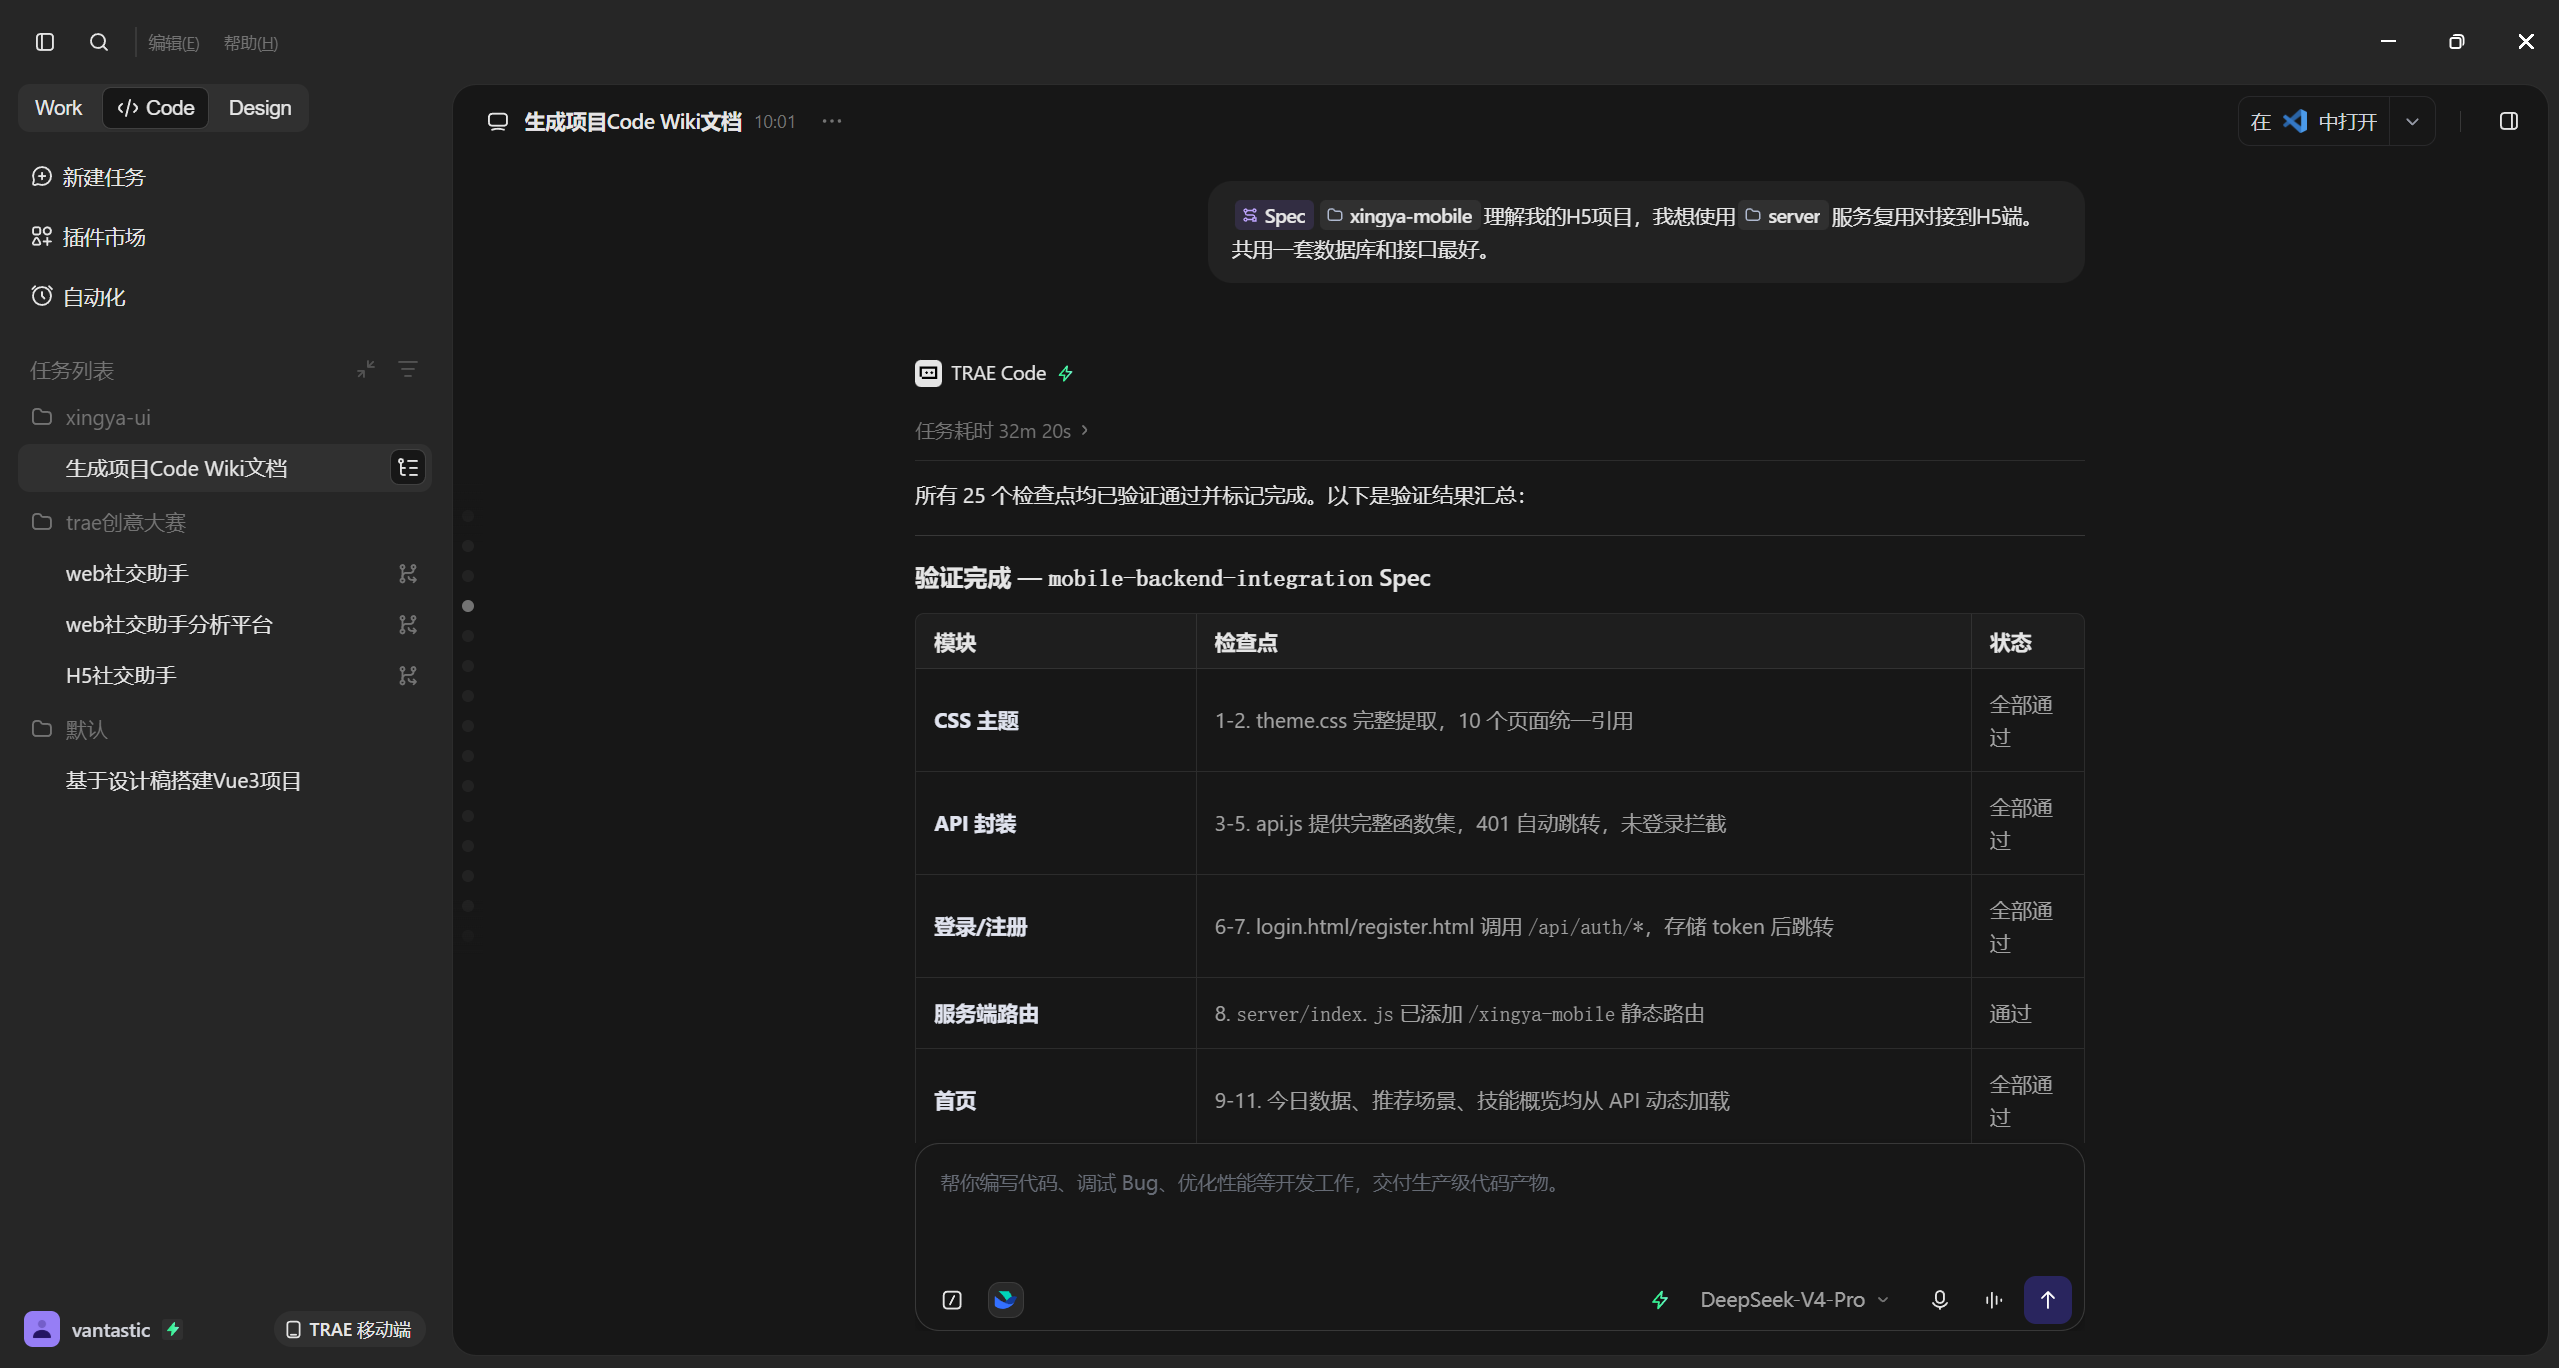Open the 帮助(H) menu
The image size is (2559, 1368).
click(x=251, y=43)
